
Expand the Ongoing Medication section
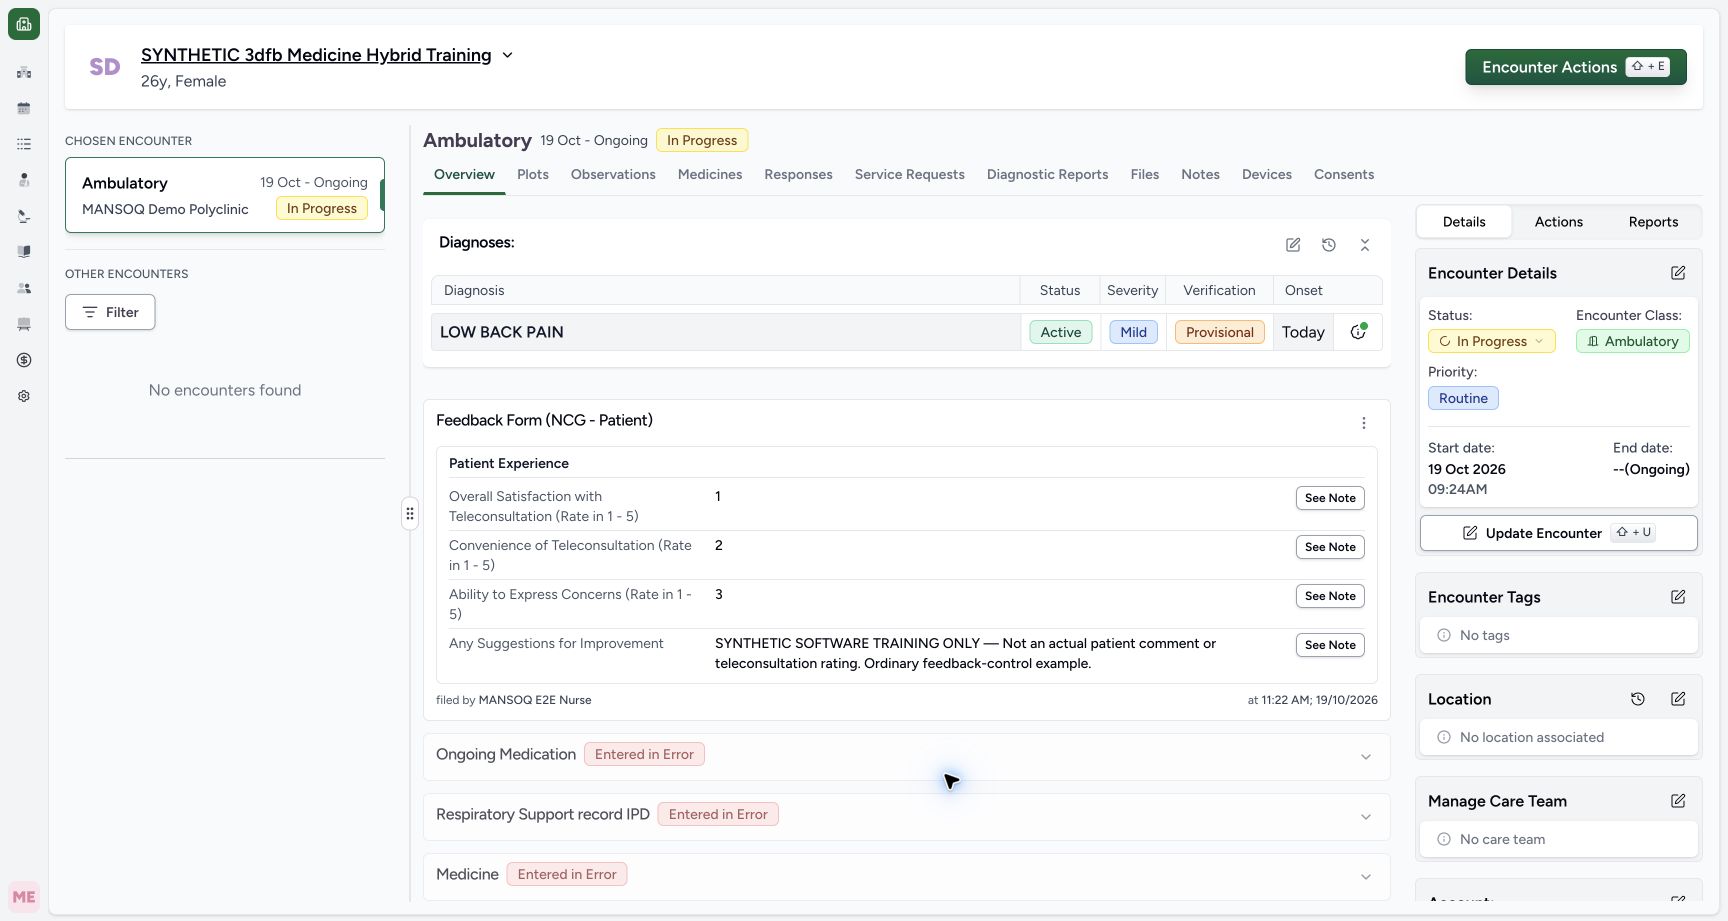[1366, 757]
